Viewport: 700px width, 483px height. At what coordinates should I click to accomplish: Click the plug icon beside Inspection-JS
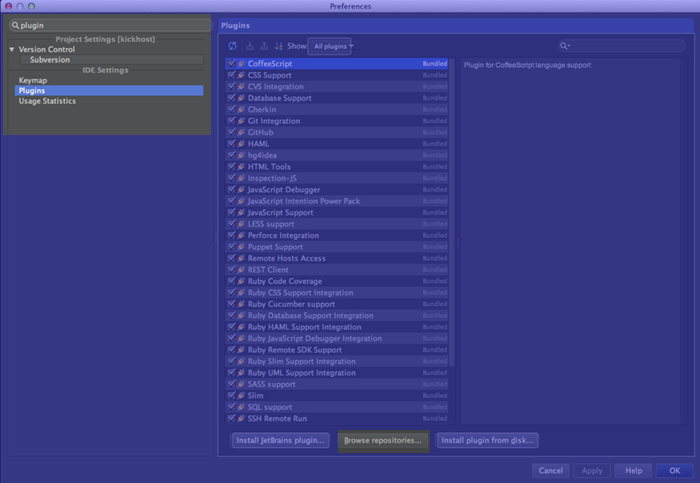click(x=241, y=178)
